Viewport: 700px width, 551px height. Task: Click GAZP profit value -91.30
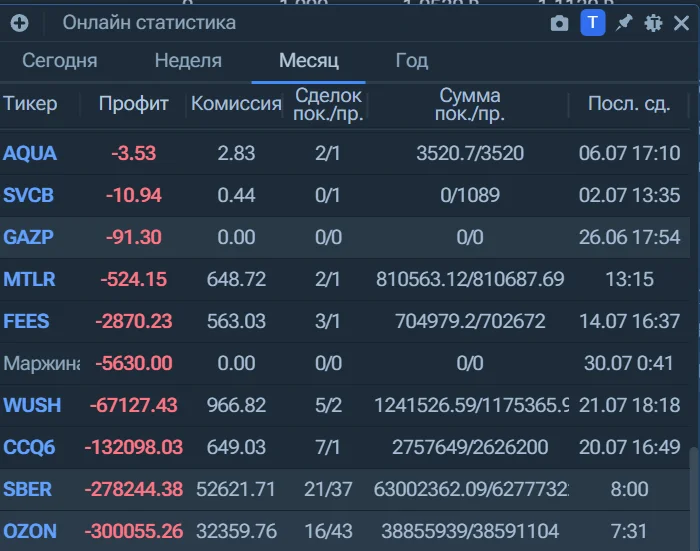pyautogui.click(x=133, y=237)
